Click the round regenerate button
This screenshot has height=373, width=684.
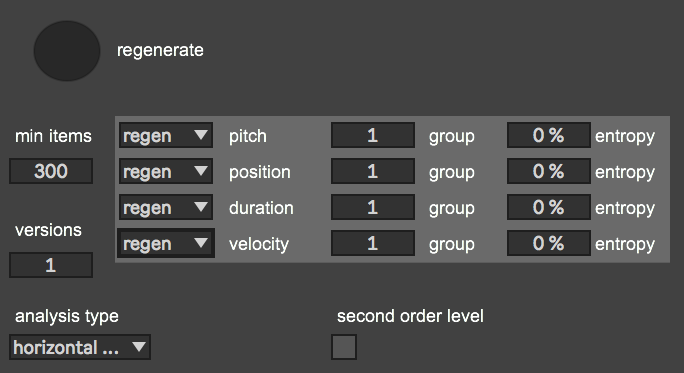click(67, 51)
